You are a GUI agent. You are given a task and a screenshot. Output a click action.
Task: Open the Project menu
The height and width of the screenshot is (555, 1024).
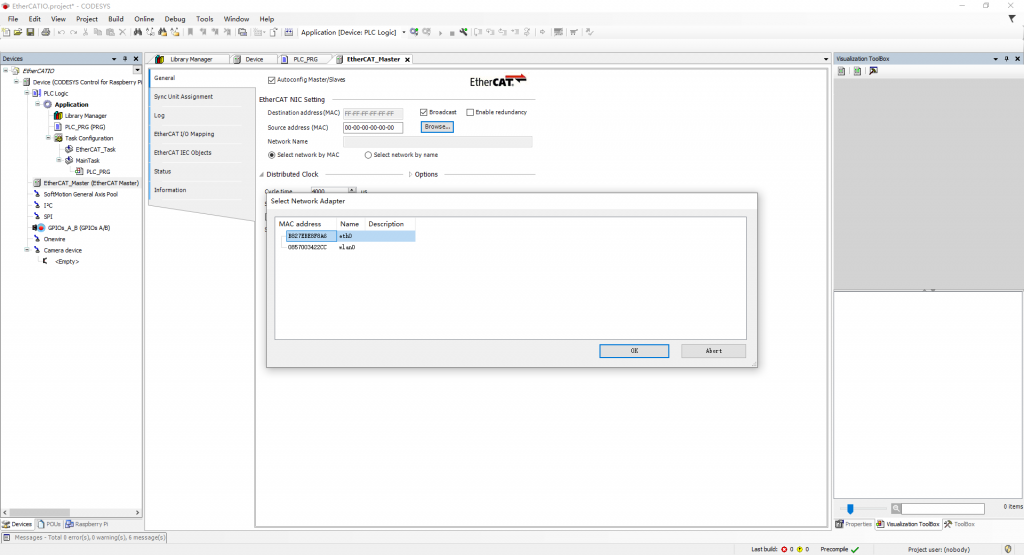(87, 19)
